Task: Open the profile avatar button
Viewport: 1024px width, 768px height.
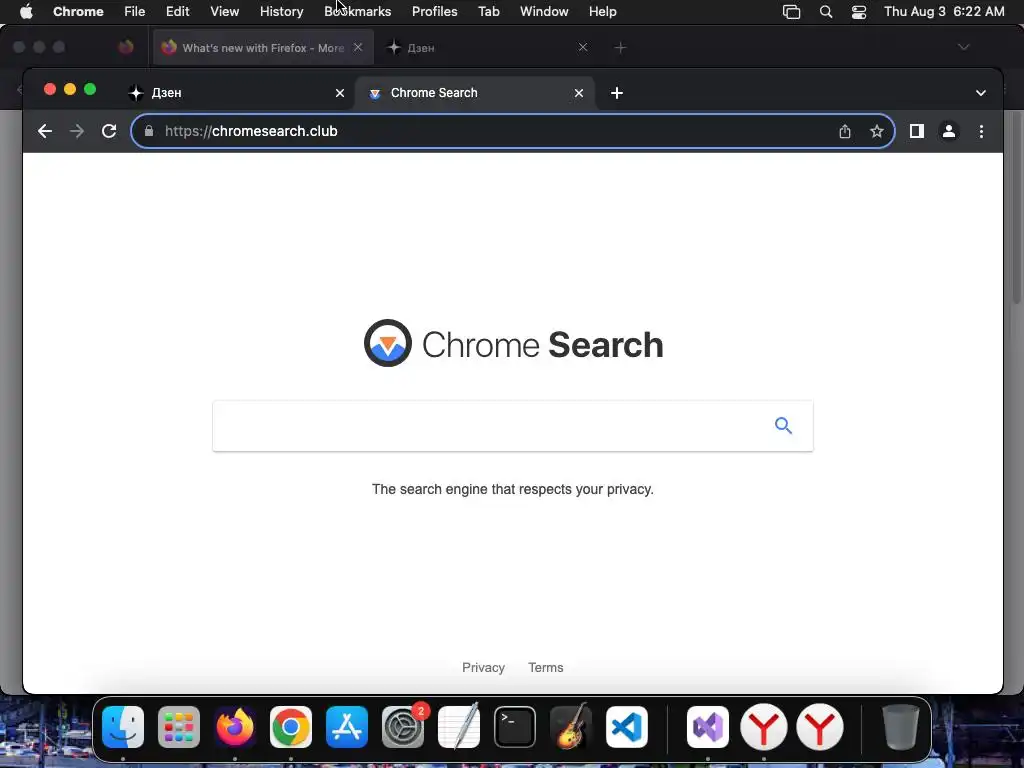Action: 949,131
